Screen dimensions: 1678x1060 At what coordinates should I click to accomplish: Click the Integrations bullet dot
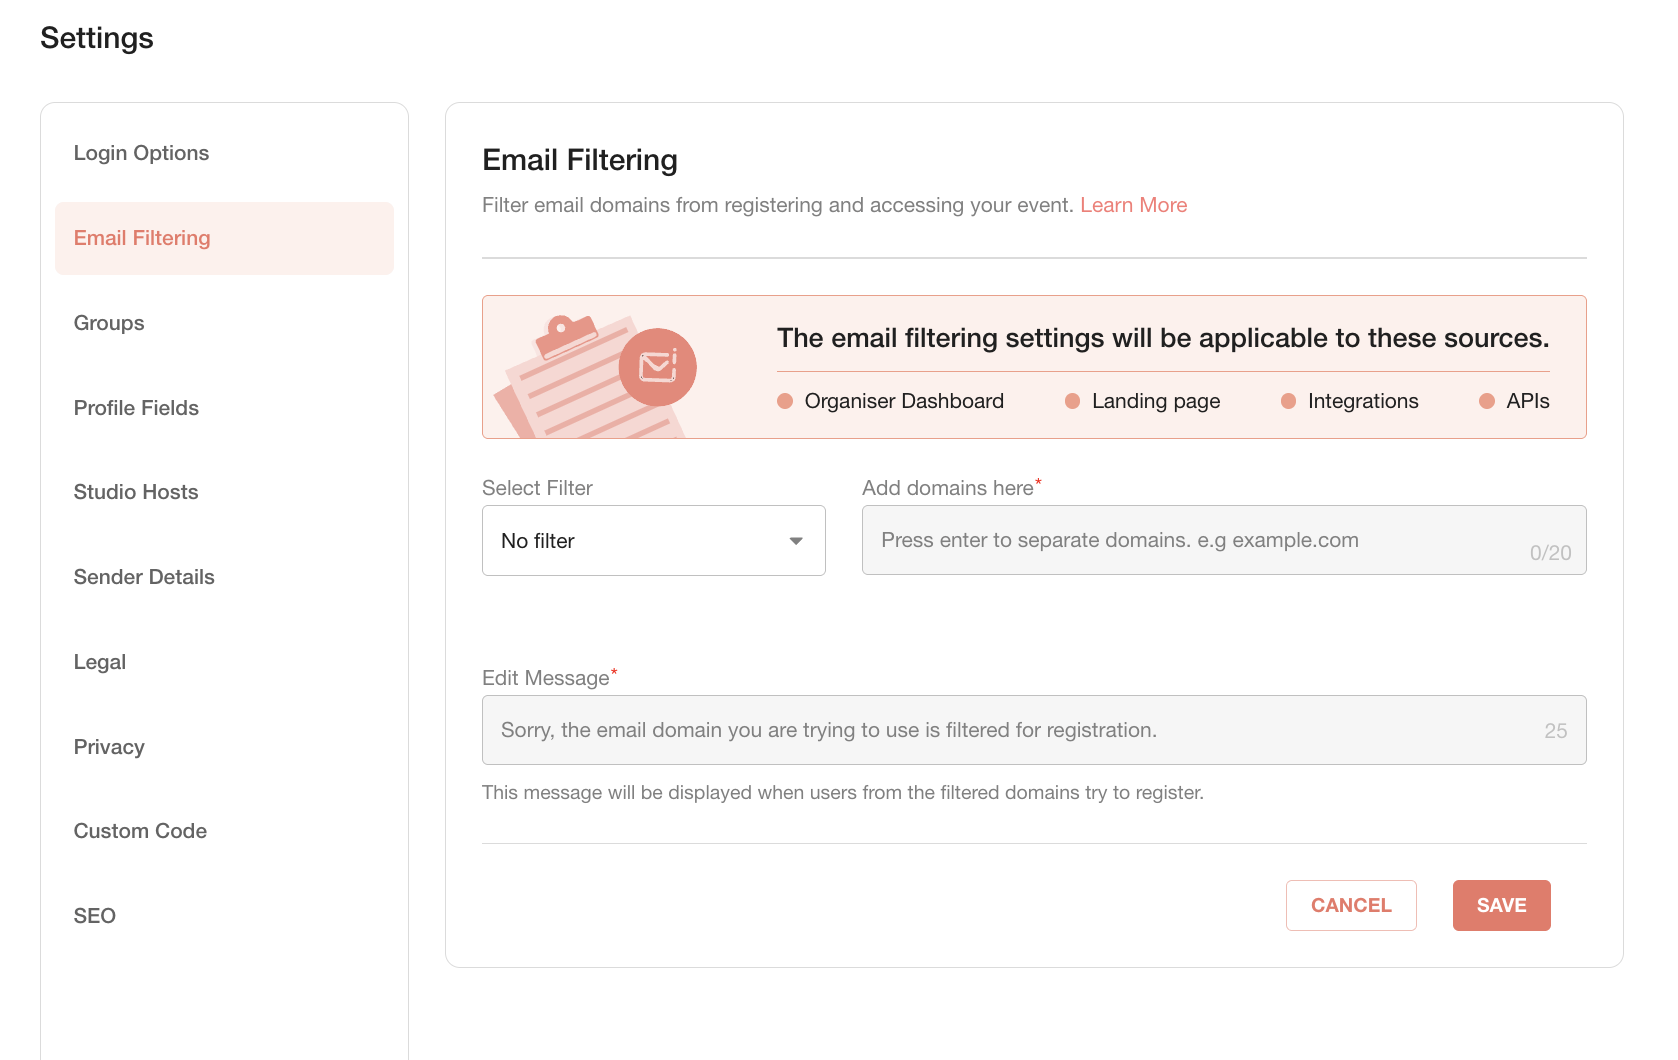click(x=1288, y=401)
